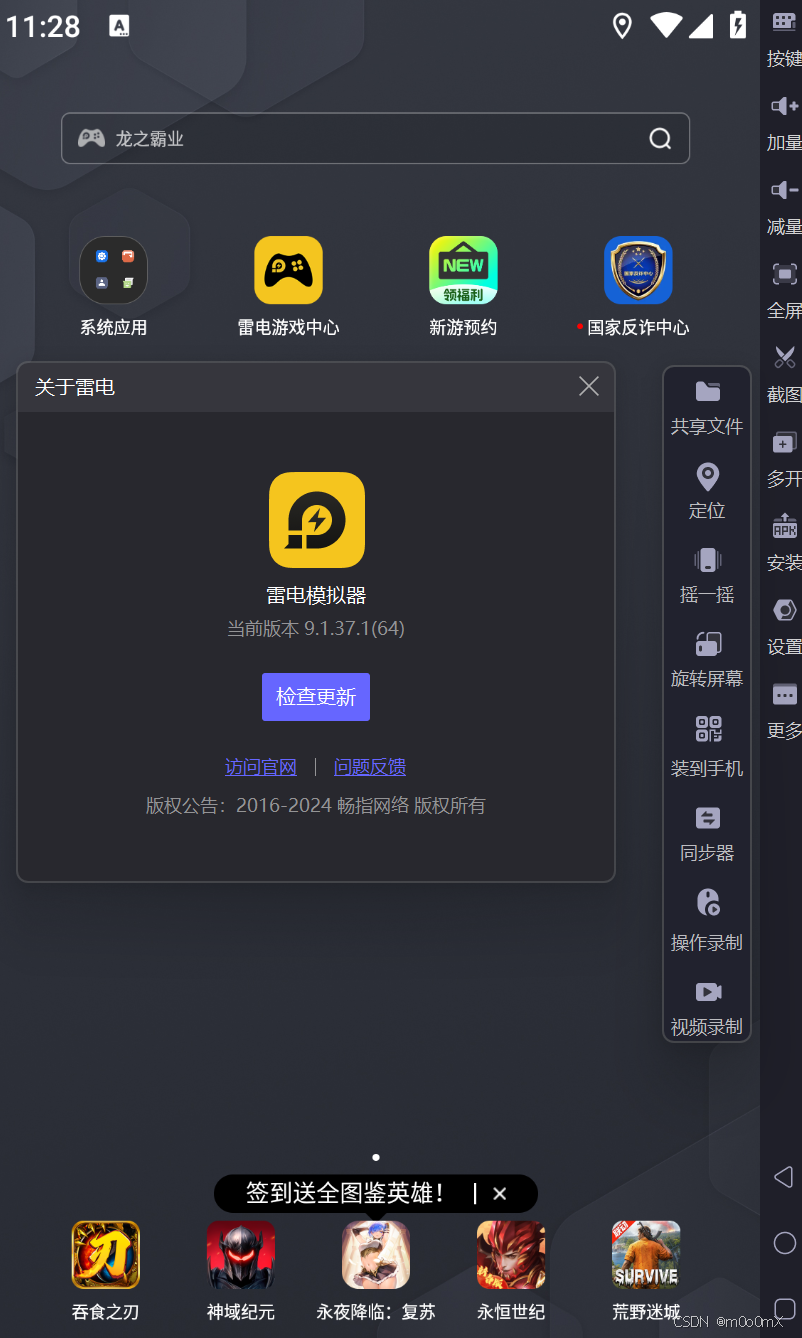Toggle 全屏 fullscreen mode
Screen dimensions: 802x1338
pyautogui.click(x=785, y=291)
